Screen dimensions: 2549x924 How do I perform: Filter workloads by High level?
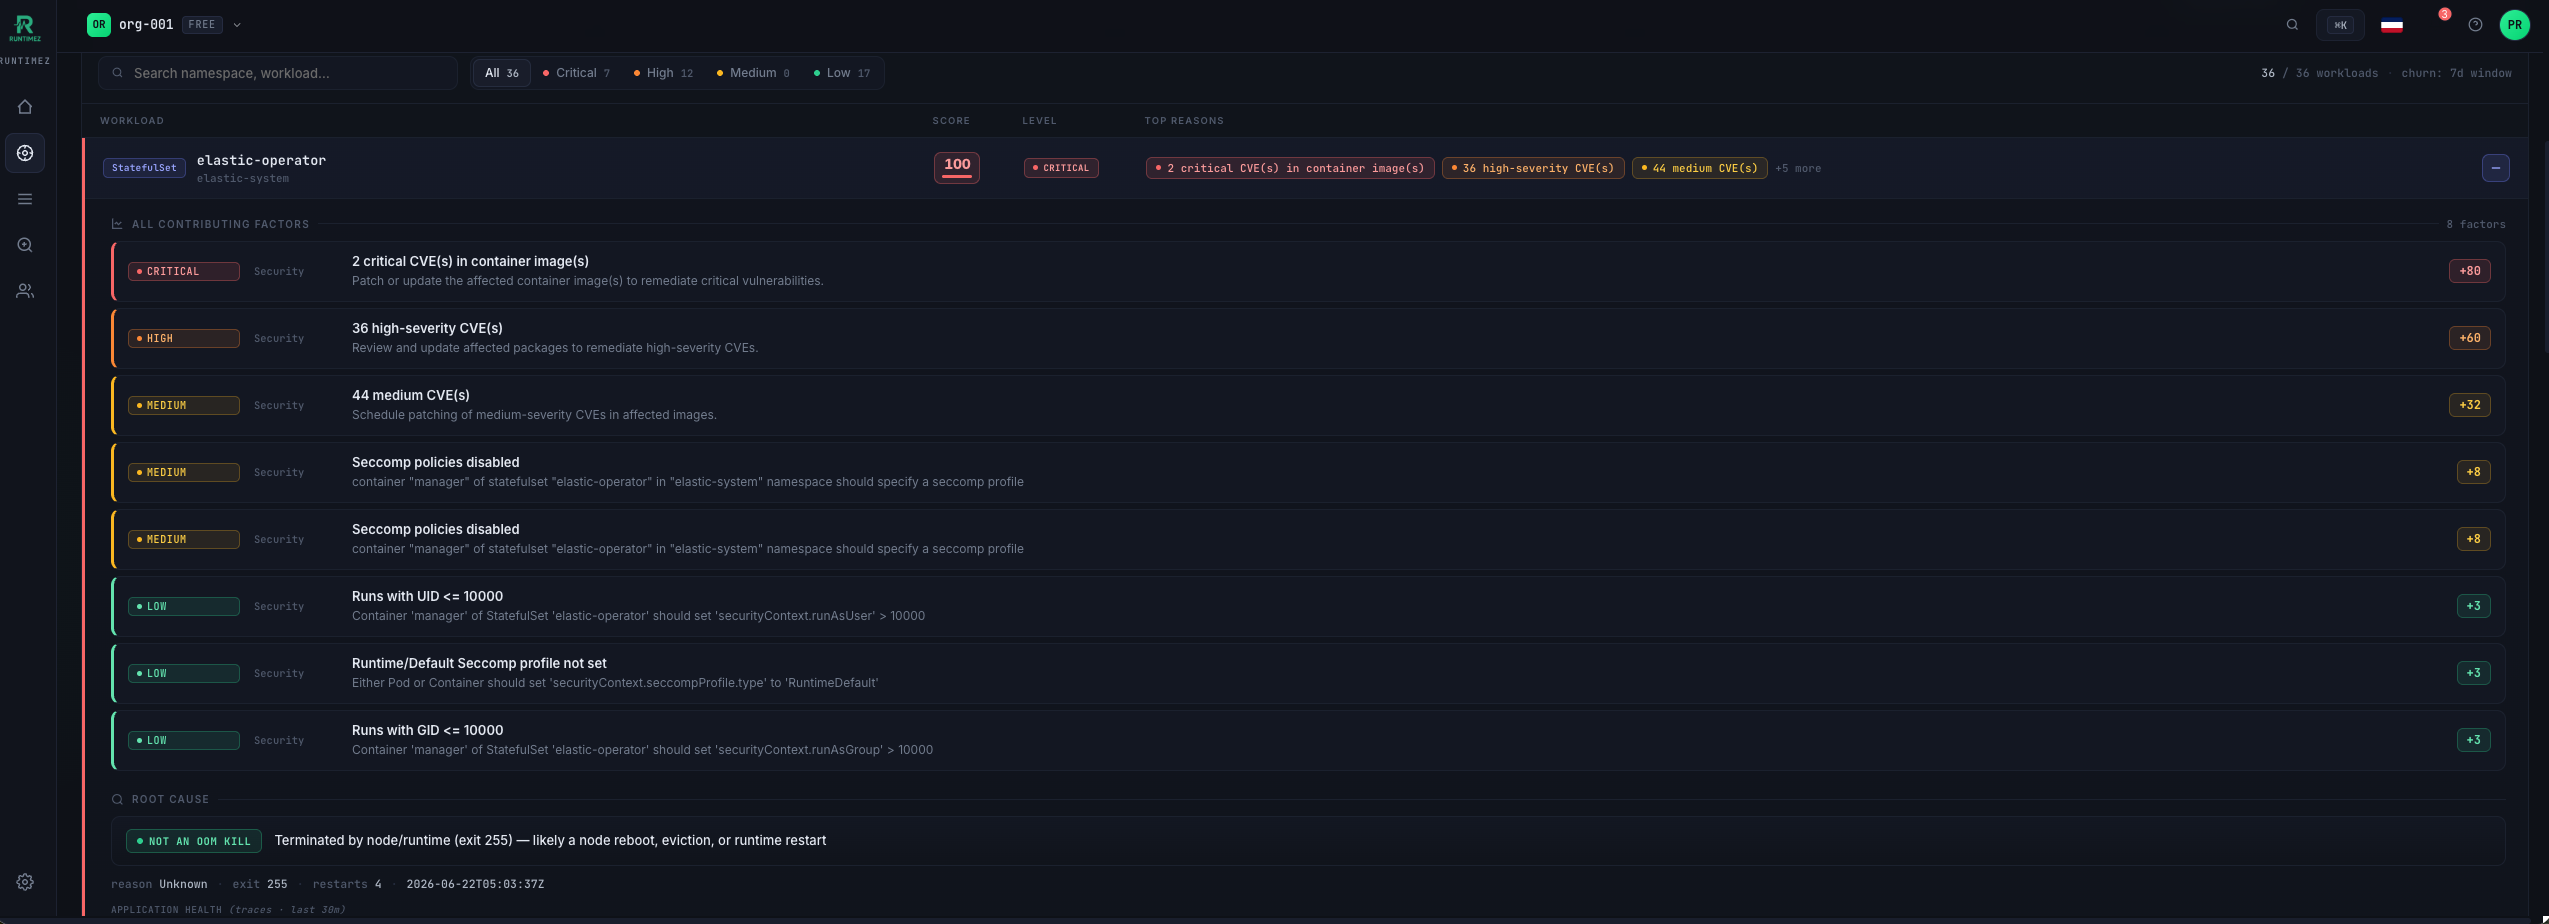click(663, 73)
